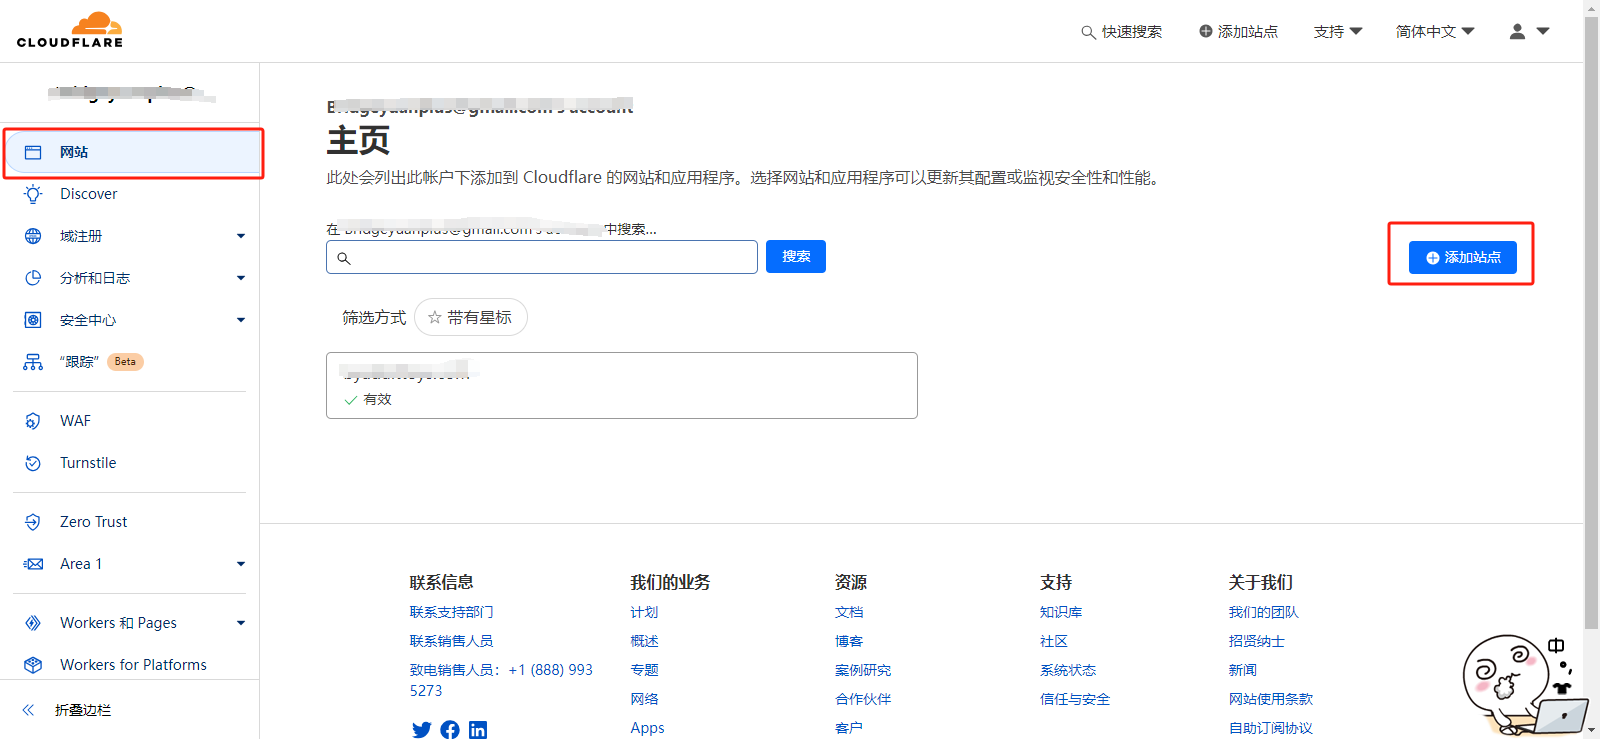Viewport: 1600px width, 739px height.
Task: Click the 域注册 globe icon
Action: click(33, 236)
